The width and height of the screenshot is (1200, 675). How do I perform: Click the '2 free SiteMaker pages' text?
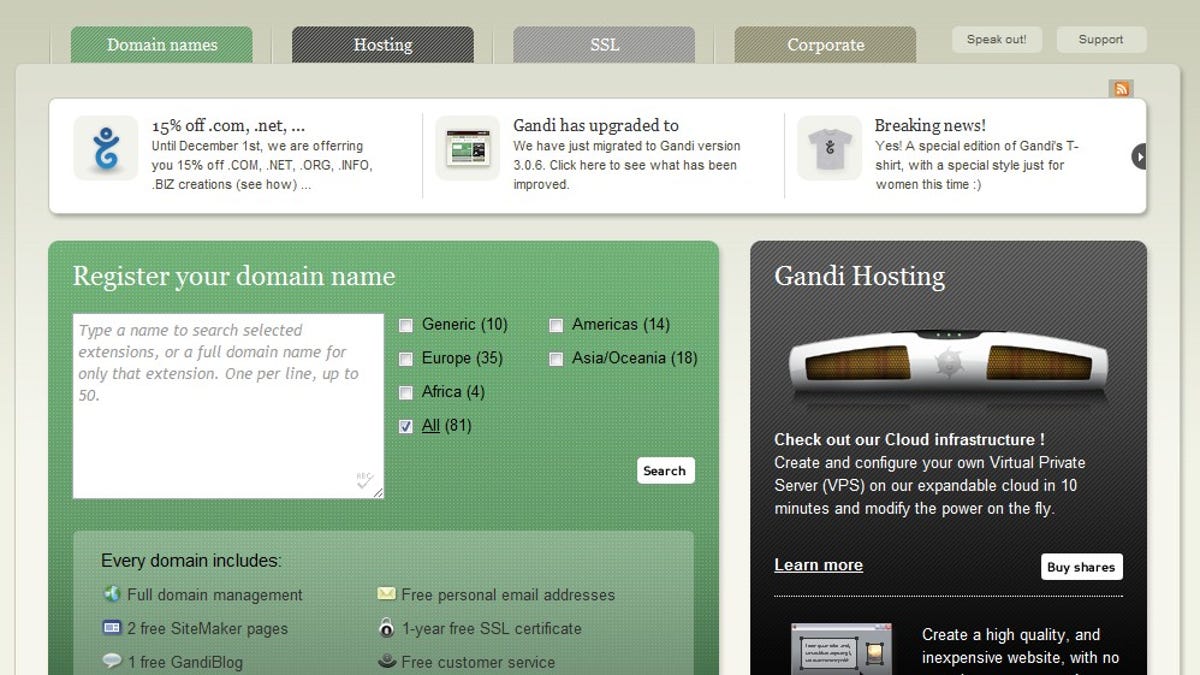[x=207, y=629]
